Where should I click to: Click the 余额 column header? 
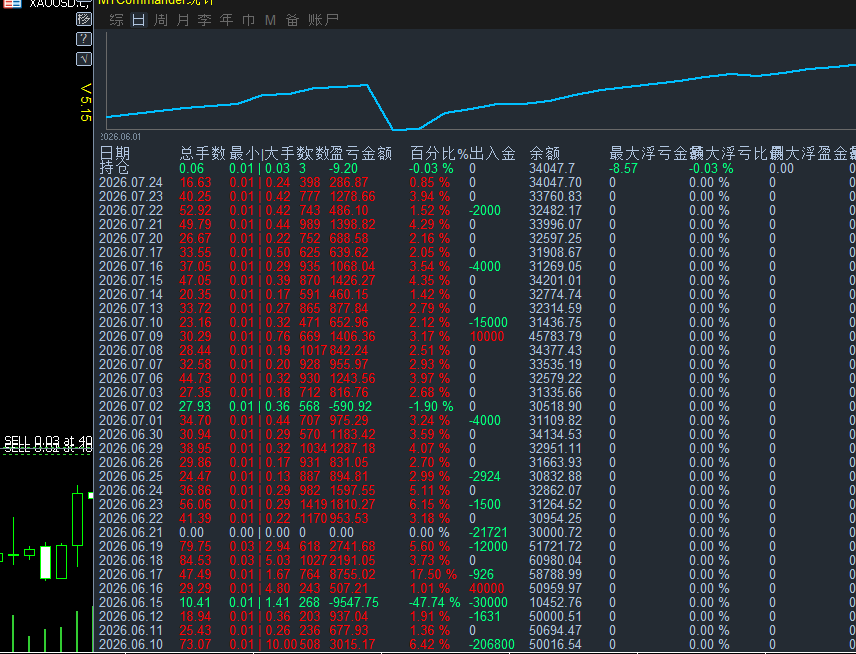click(544, 153)
